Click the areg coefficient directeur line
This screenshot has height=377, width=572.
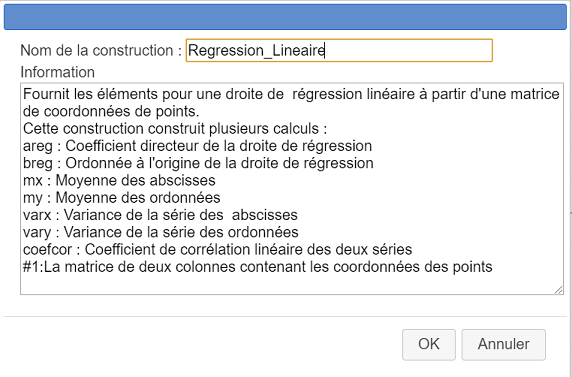click(197, 146)
